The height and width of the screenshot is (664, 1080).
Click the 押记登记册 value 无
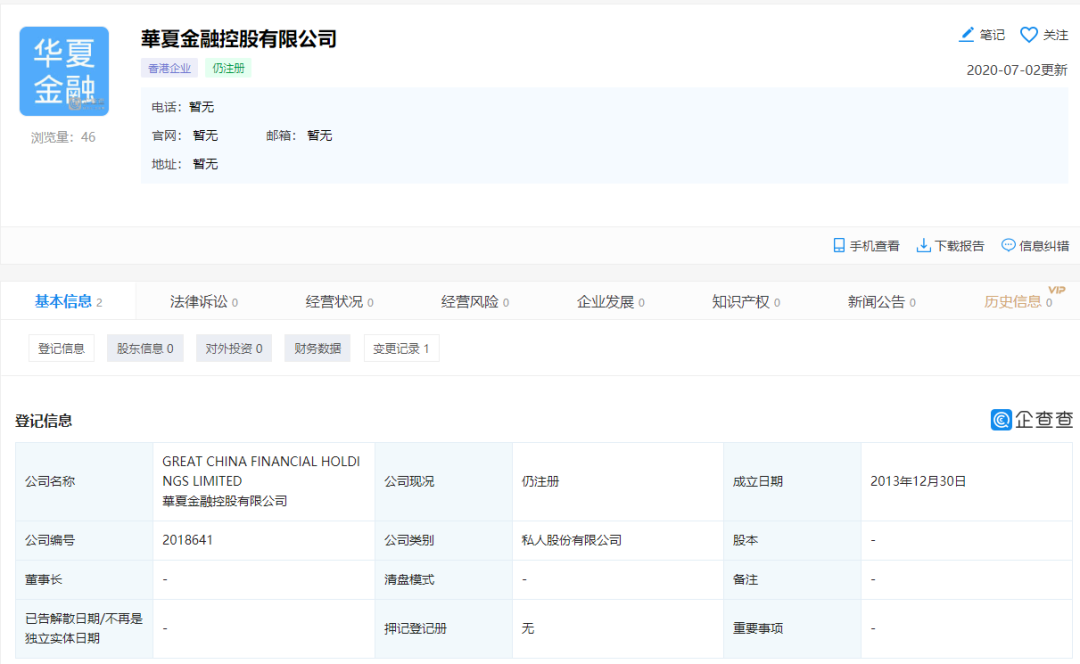click(528, 628)
